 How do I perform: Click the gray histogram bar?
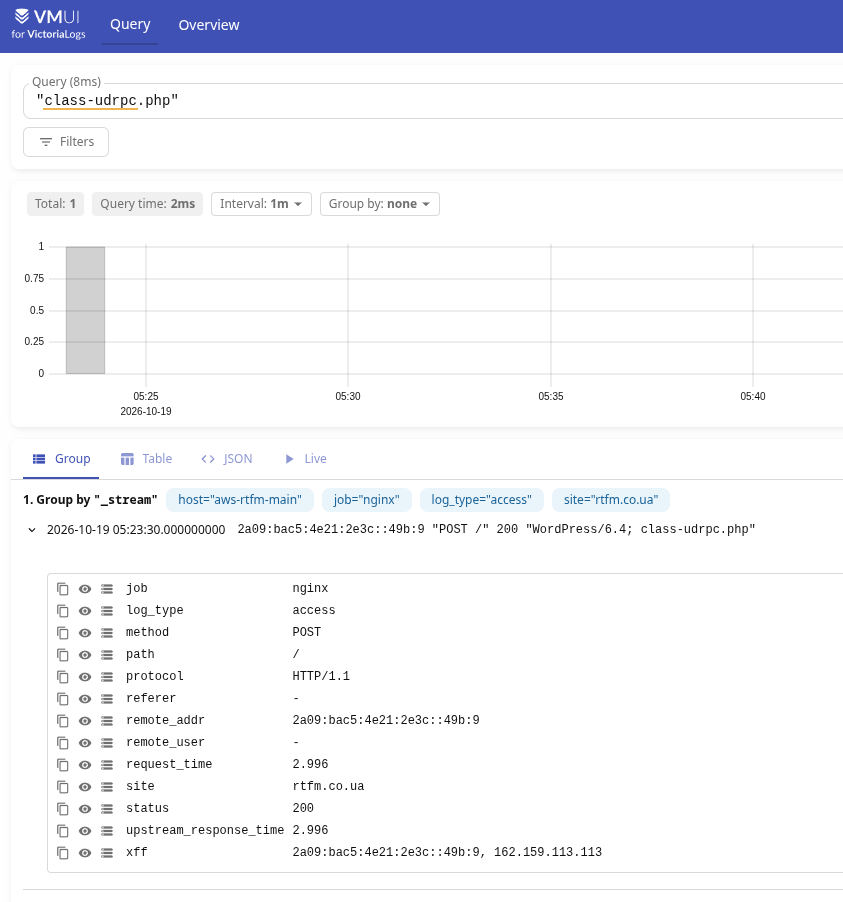[x=85, y=310]
